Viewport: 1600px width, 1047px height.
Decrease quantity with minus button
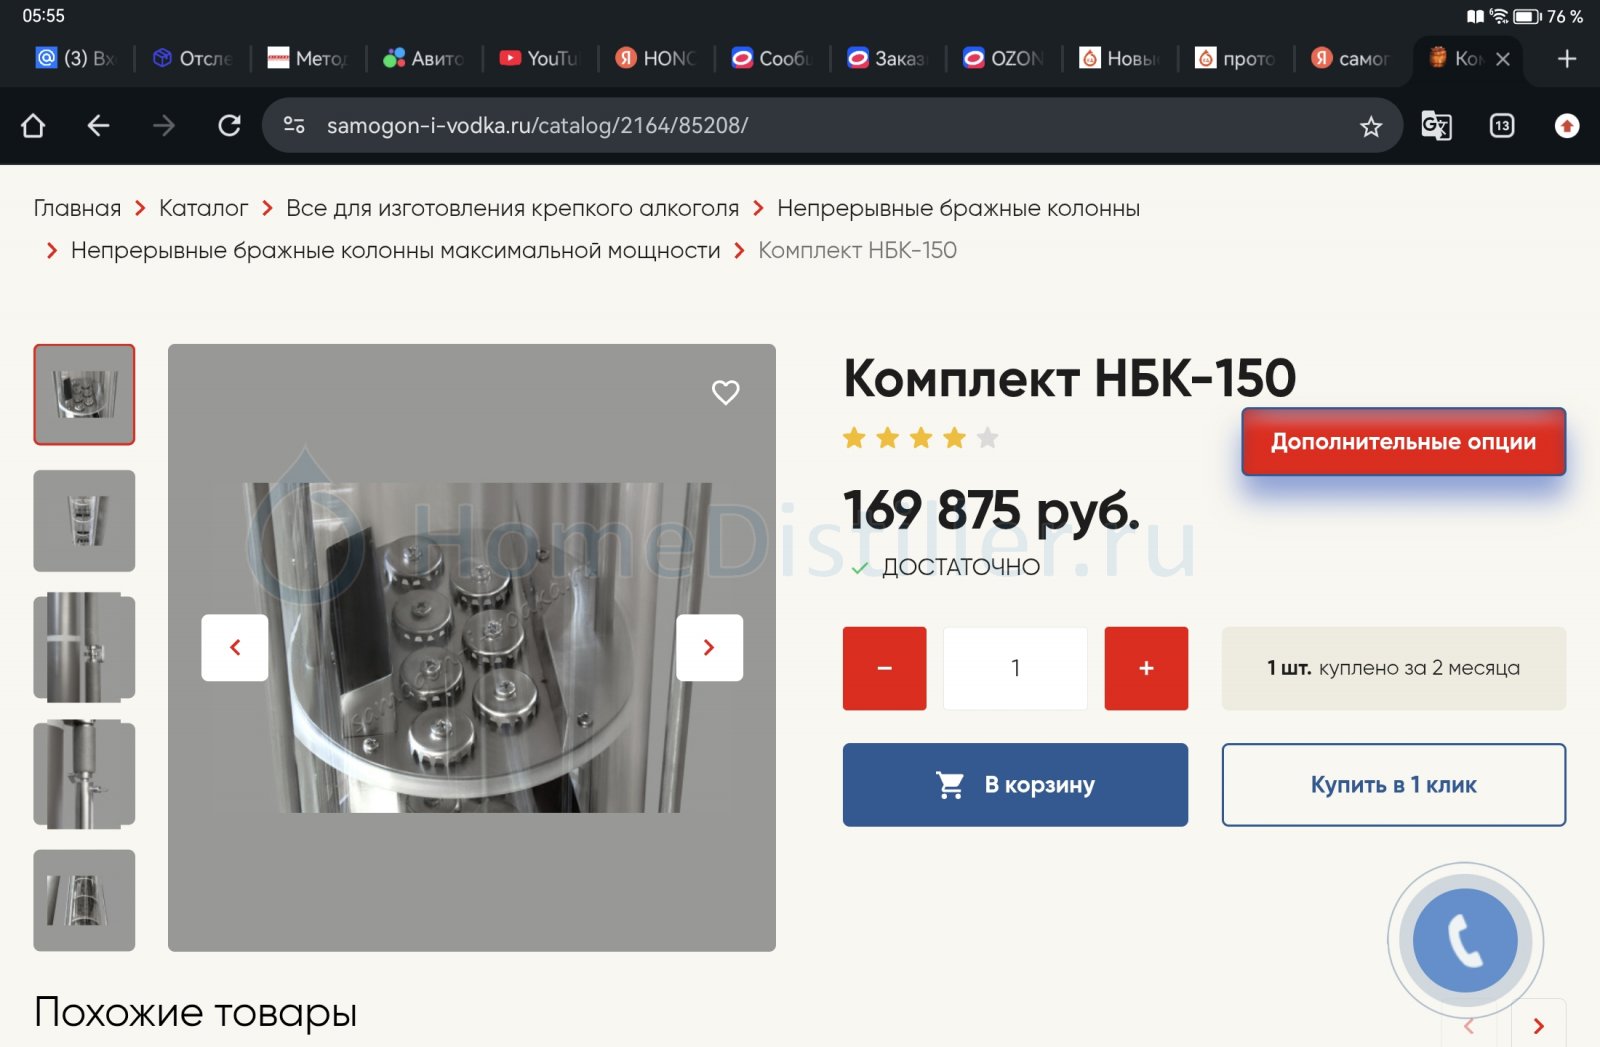click(x=884, y=668)
